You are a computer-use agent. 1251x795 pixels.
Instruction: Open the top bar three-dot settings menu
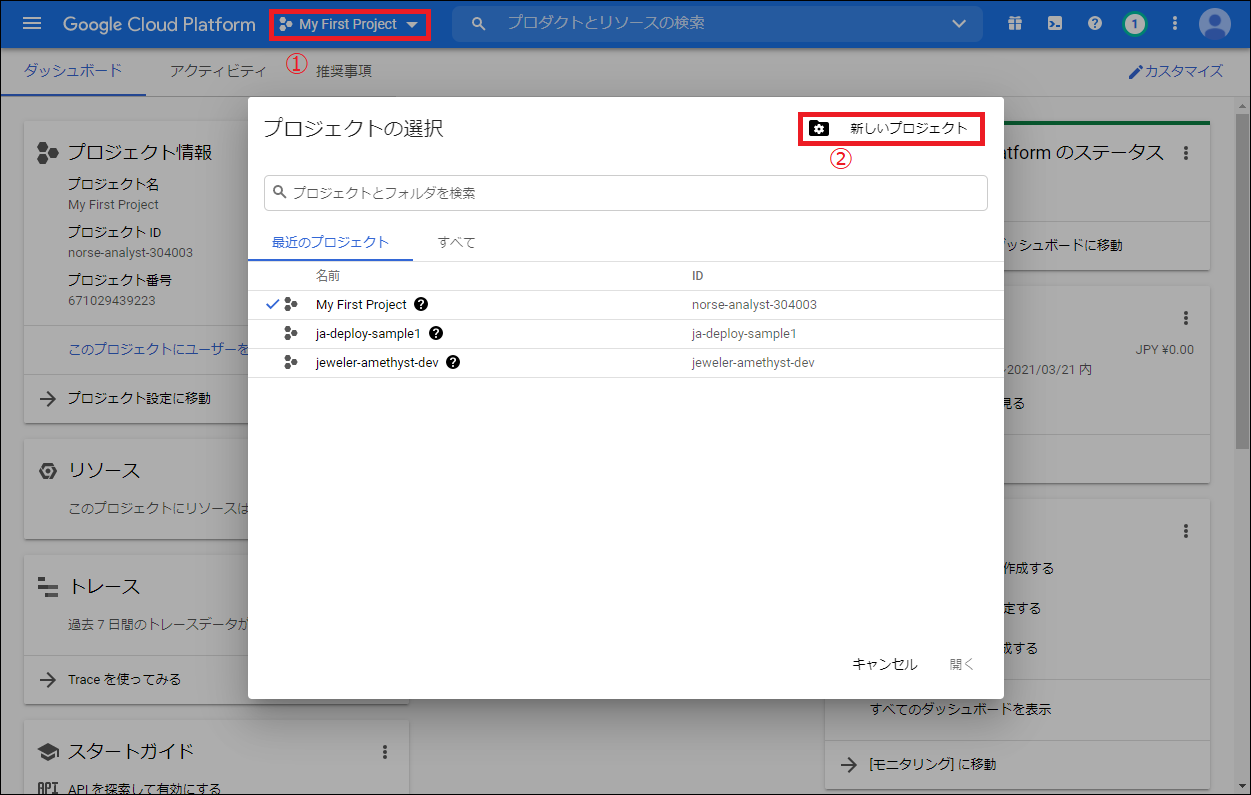1174,23
